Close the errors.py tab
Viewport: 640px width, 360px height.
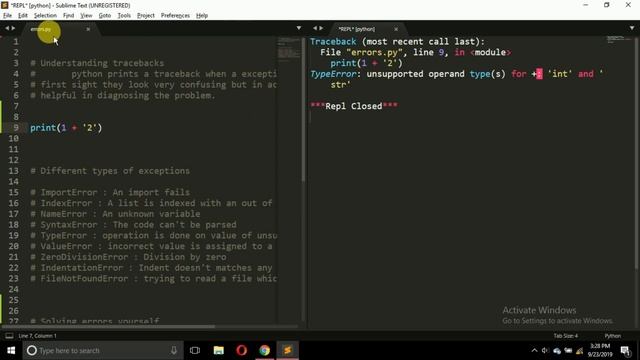88,29
